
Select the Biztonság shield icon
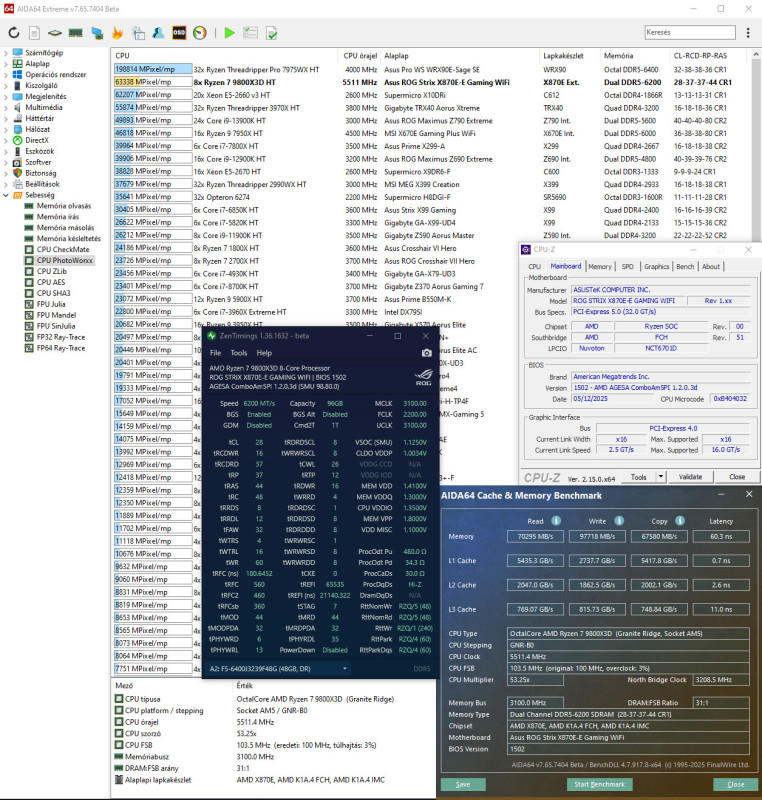coord(18,173)
